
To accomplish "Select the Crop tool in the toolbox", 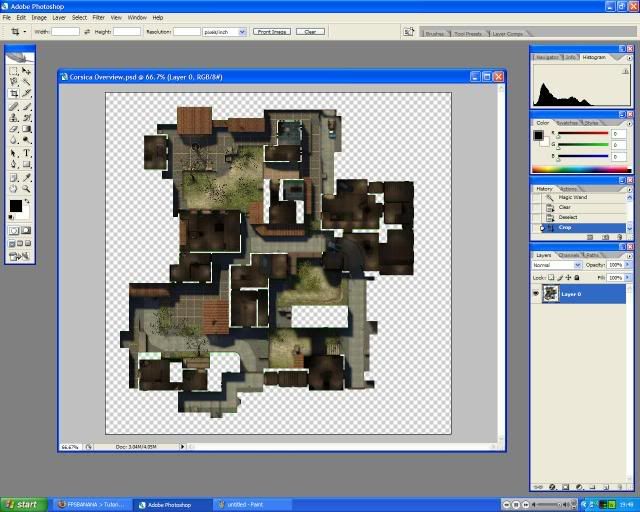I will [x=14, y=93].
